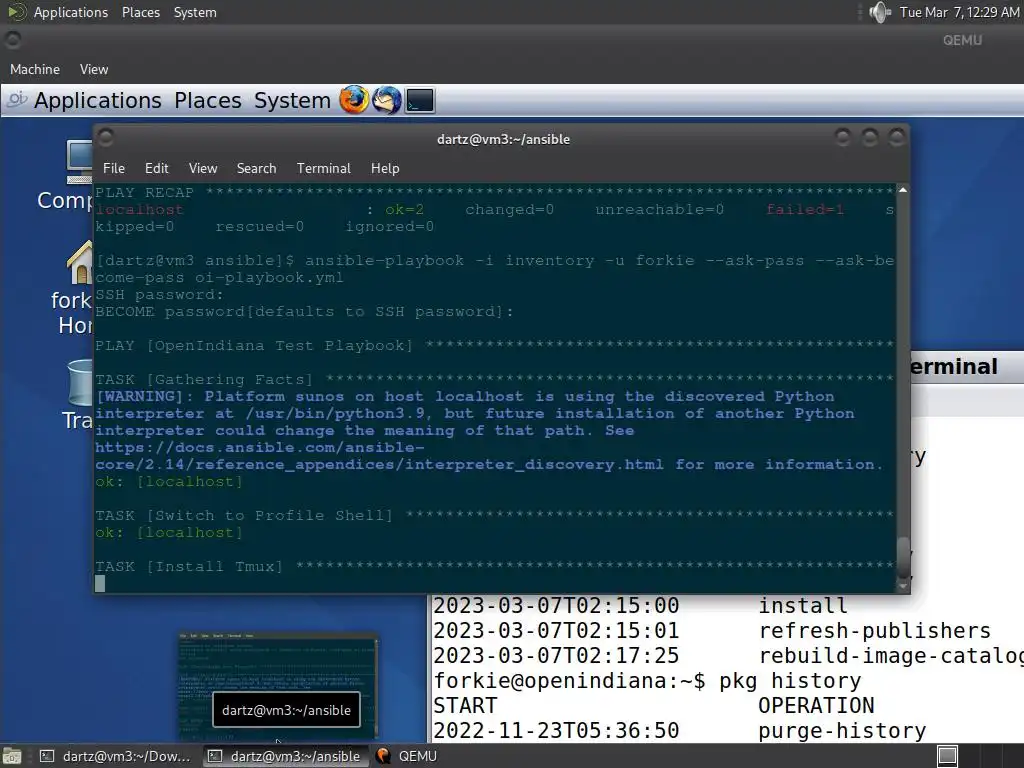This screenshot has height=768, width=1024.
Task: Click 'rebuild-image-catalog' entry in guest terminal
Action: pyautogui.click(x=891, y=656)
